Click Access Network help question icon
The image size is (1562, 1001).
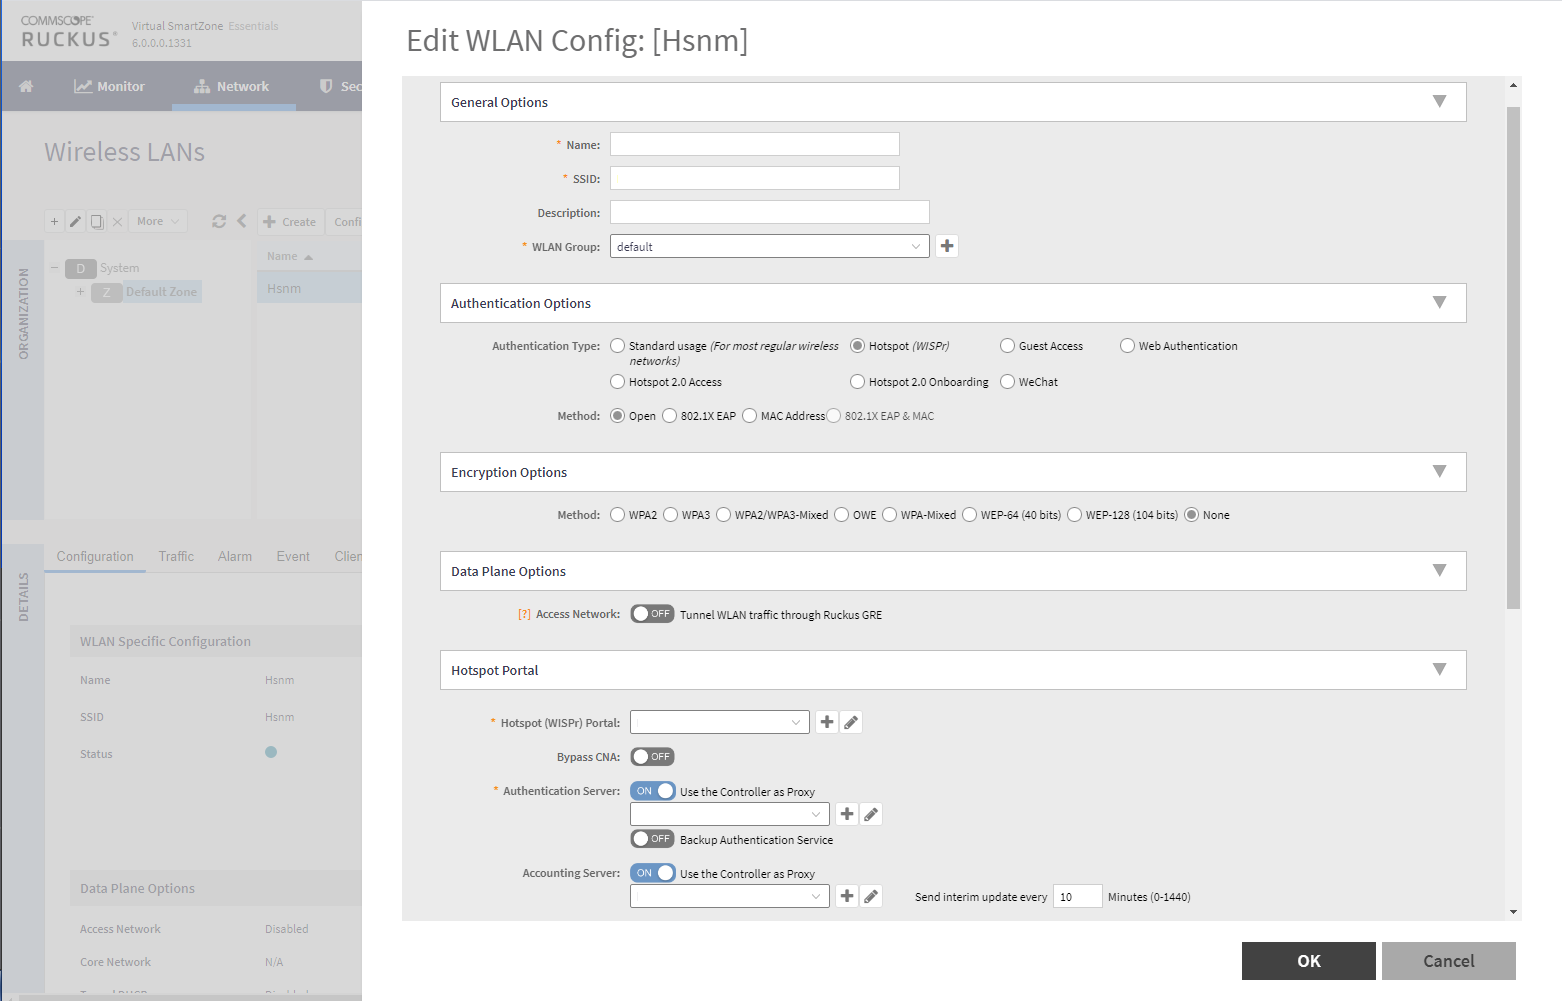524,615
